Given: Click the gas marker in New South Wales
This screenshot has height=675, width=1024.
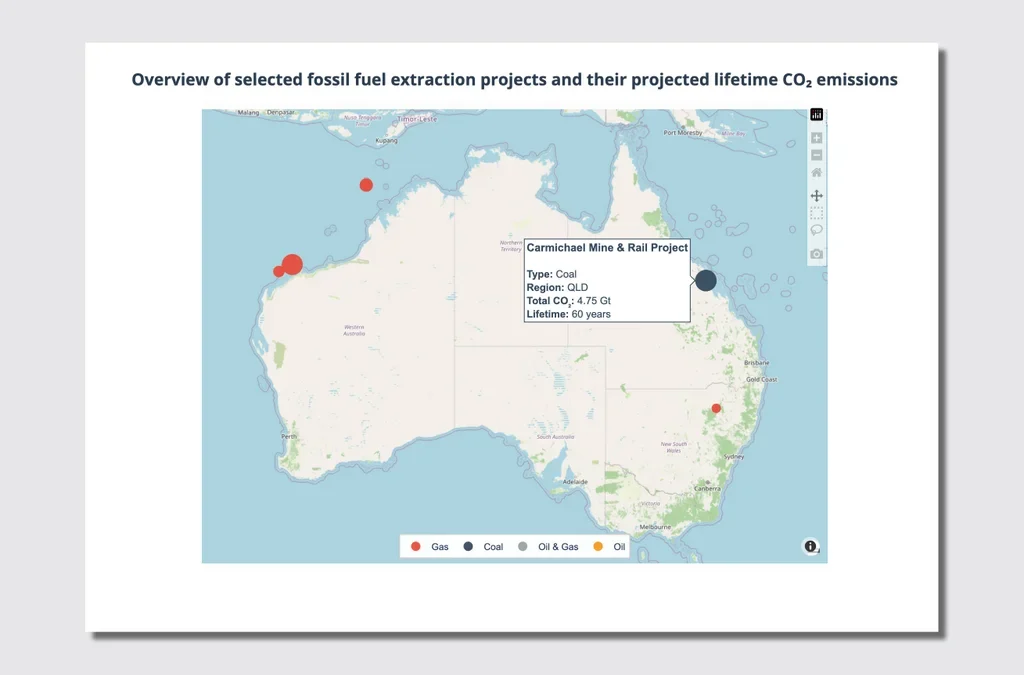Looking at the screenshot, I should pyautogui.click(x=716, y=408).
